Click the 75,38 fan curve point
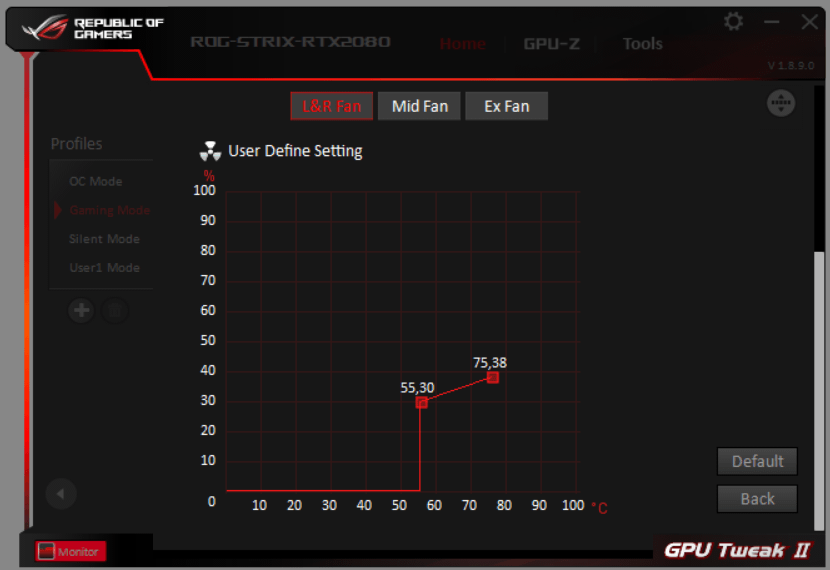Screen dimensions: 830x570 click(492, 377)
